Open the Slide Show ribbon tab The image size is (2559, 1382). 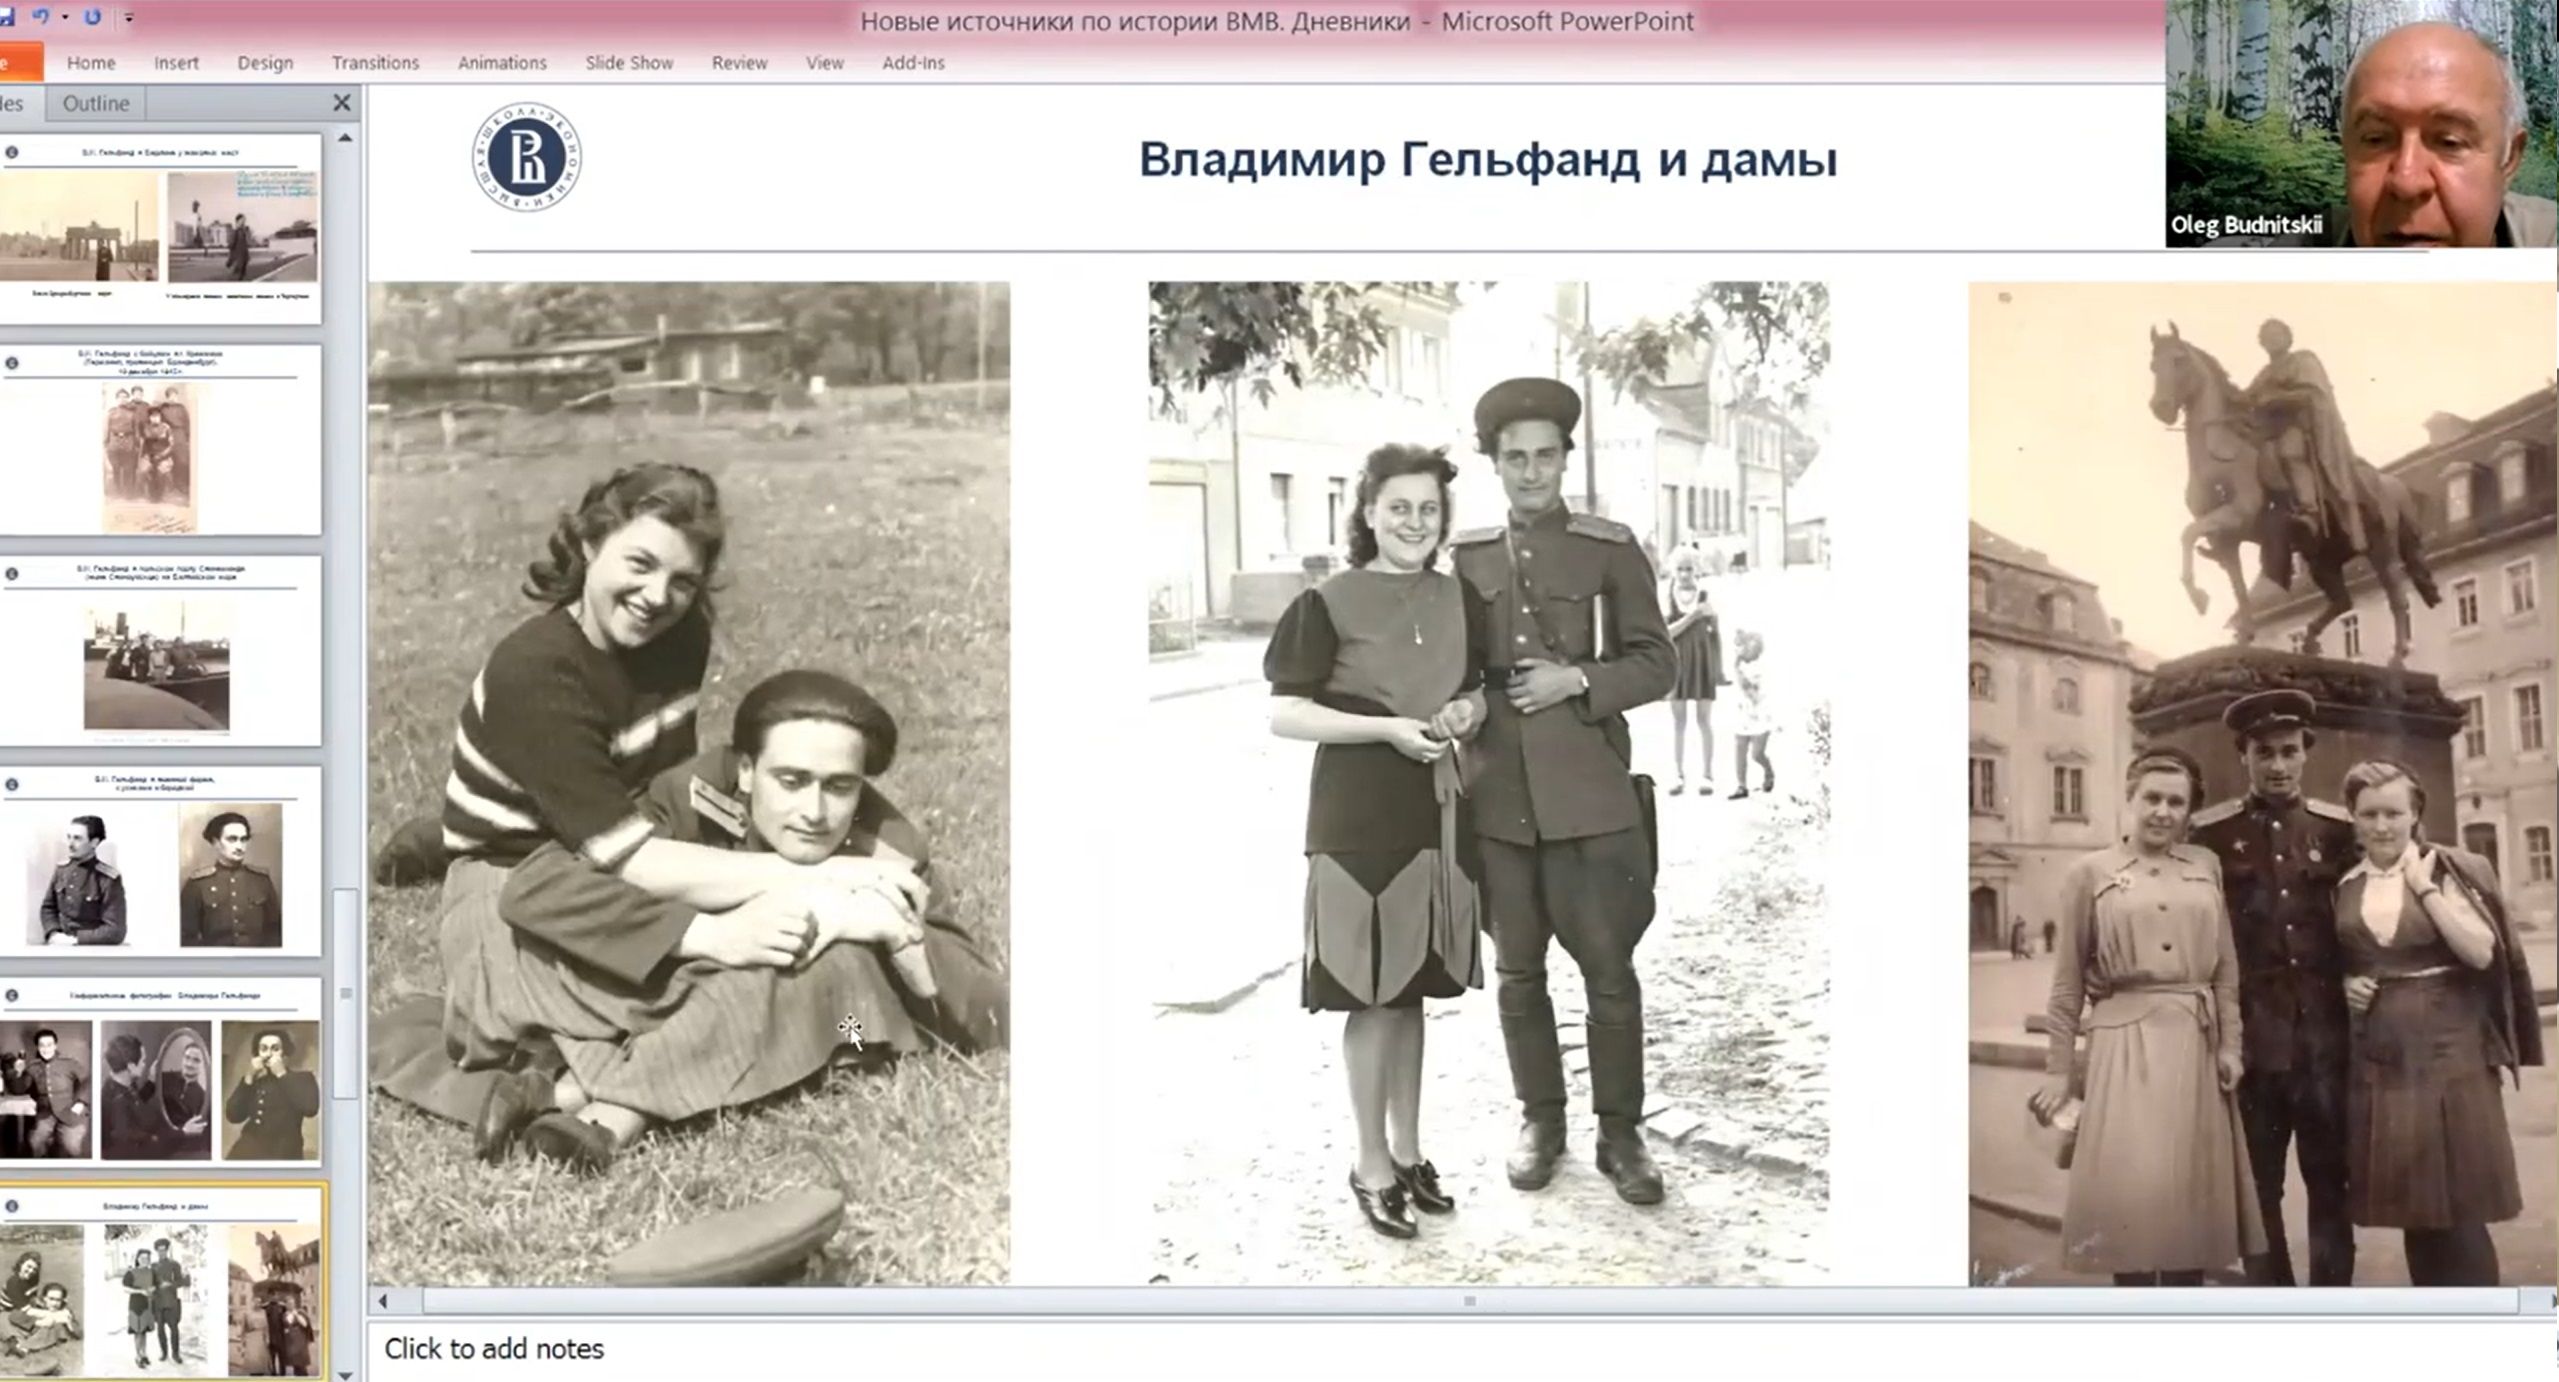[629, 63]
